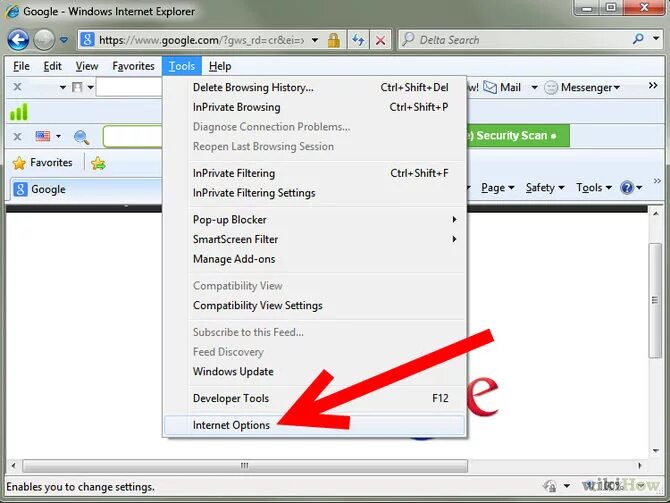
Task: Click the green Security Scan button
Action: 518,135
